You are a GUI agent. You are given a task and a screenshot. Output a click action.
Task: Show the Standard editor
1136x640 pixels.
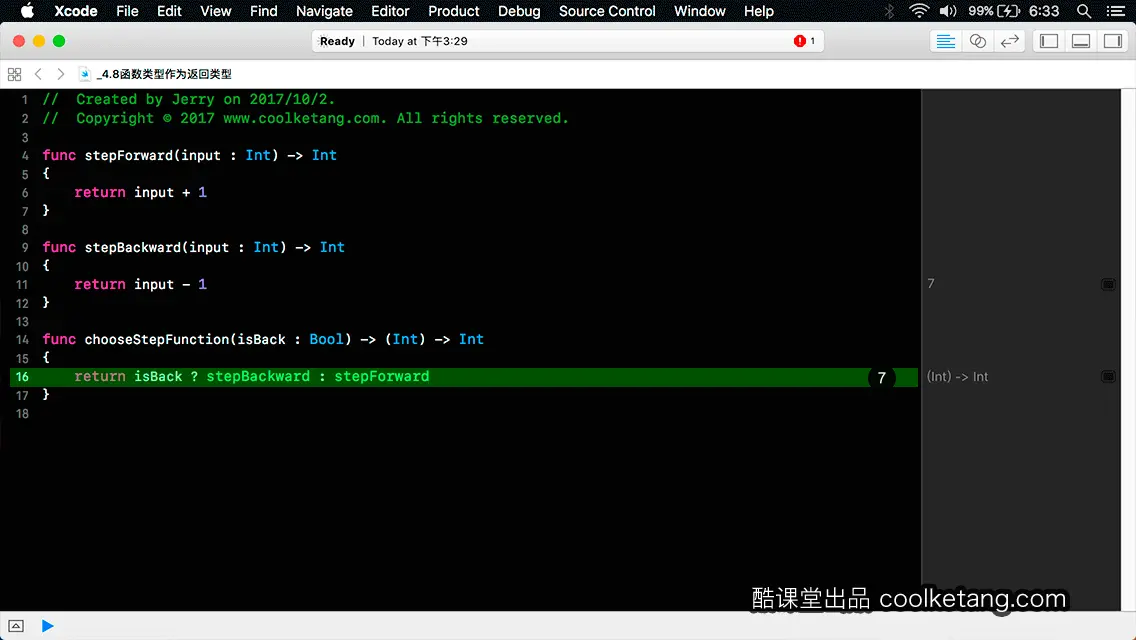[945, 41]
